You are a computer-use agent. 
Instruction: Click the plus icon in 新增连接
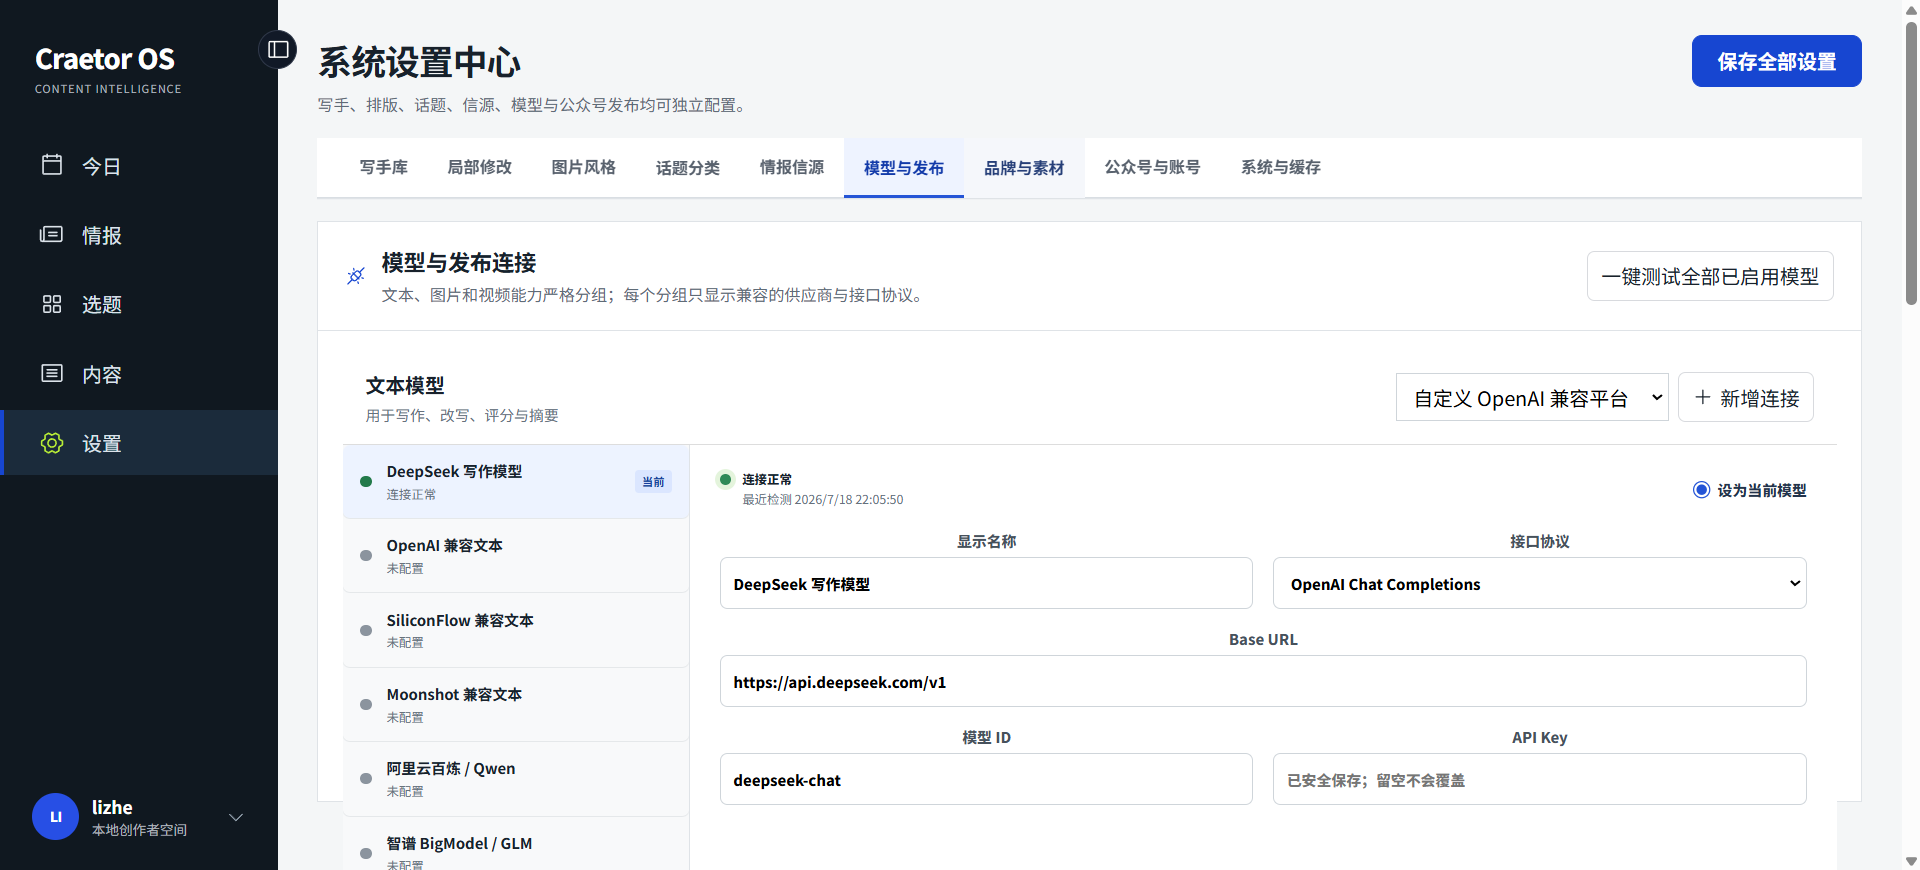coord(1703,398)
